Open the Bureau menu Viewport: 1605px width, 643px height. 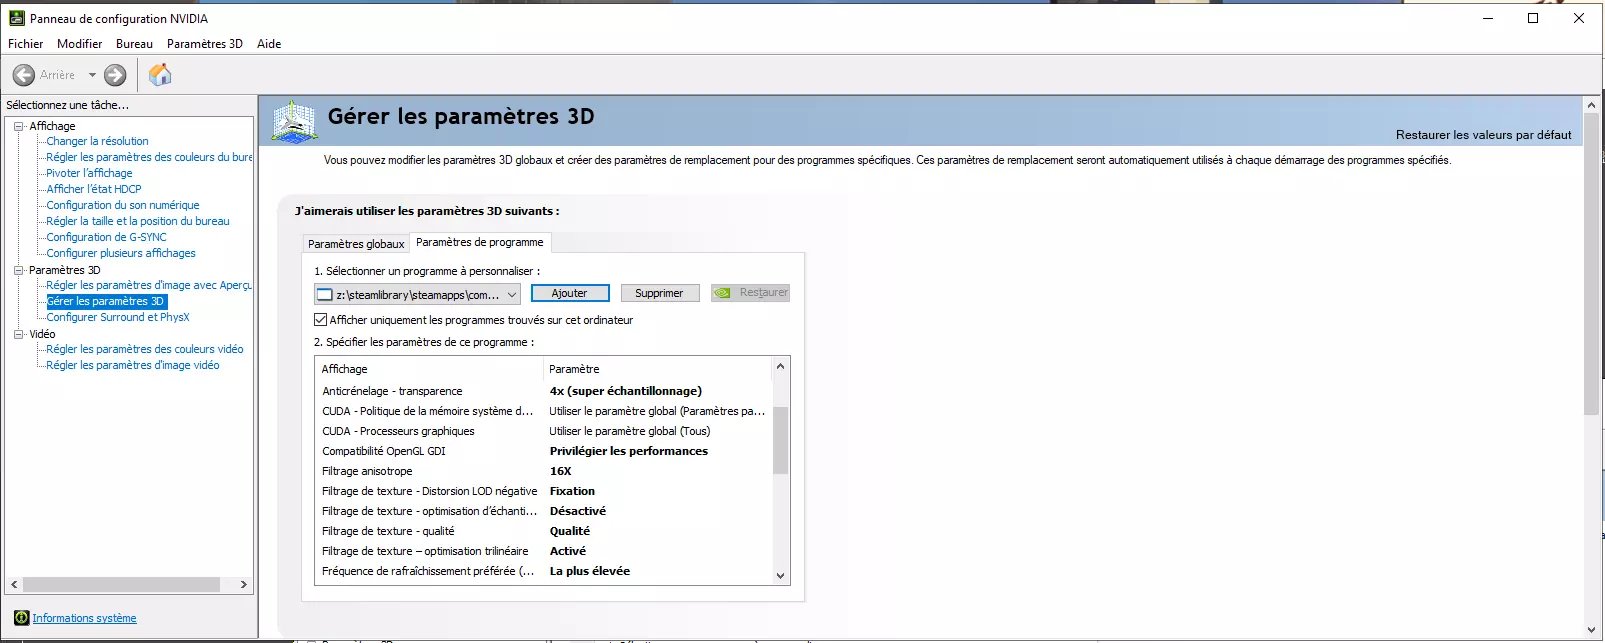134,44
